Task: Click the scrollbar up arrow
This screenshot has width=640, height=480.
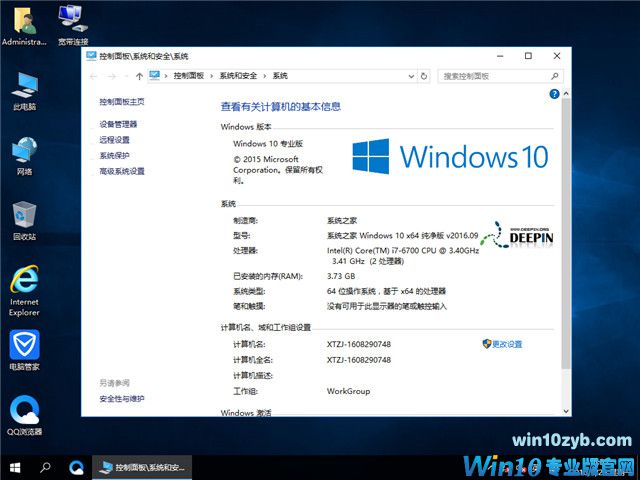Action: point(566,93)
